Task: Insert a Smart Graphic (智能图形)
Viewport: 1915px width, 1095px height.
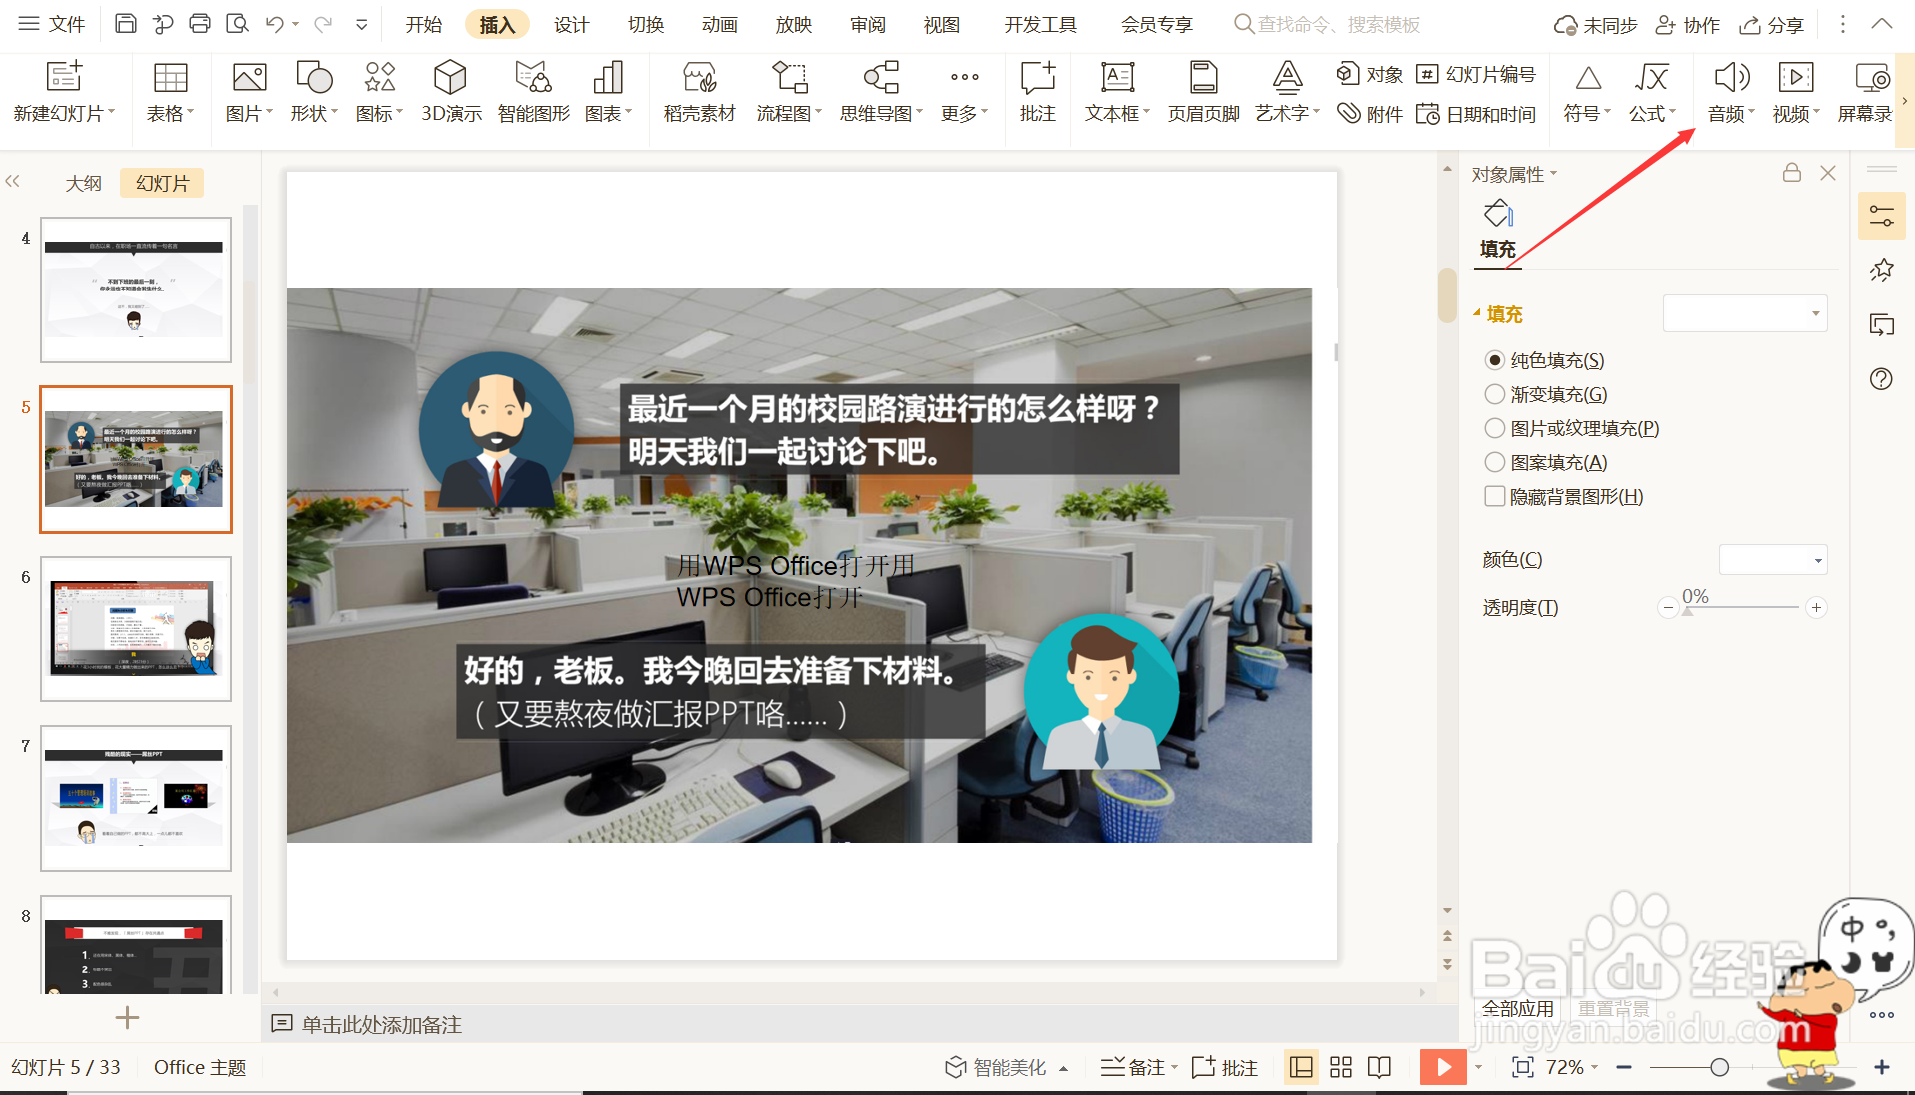Action: click(533, 92)
